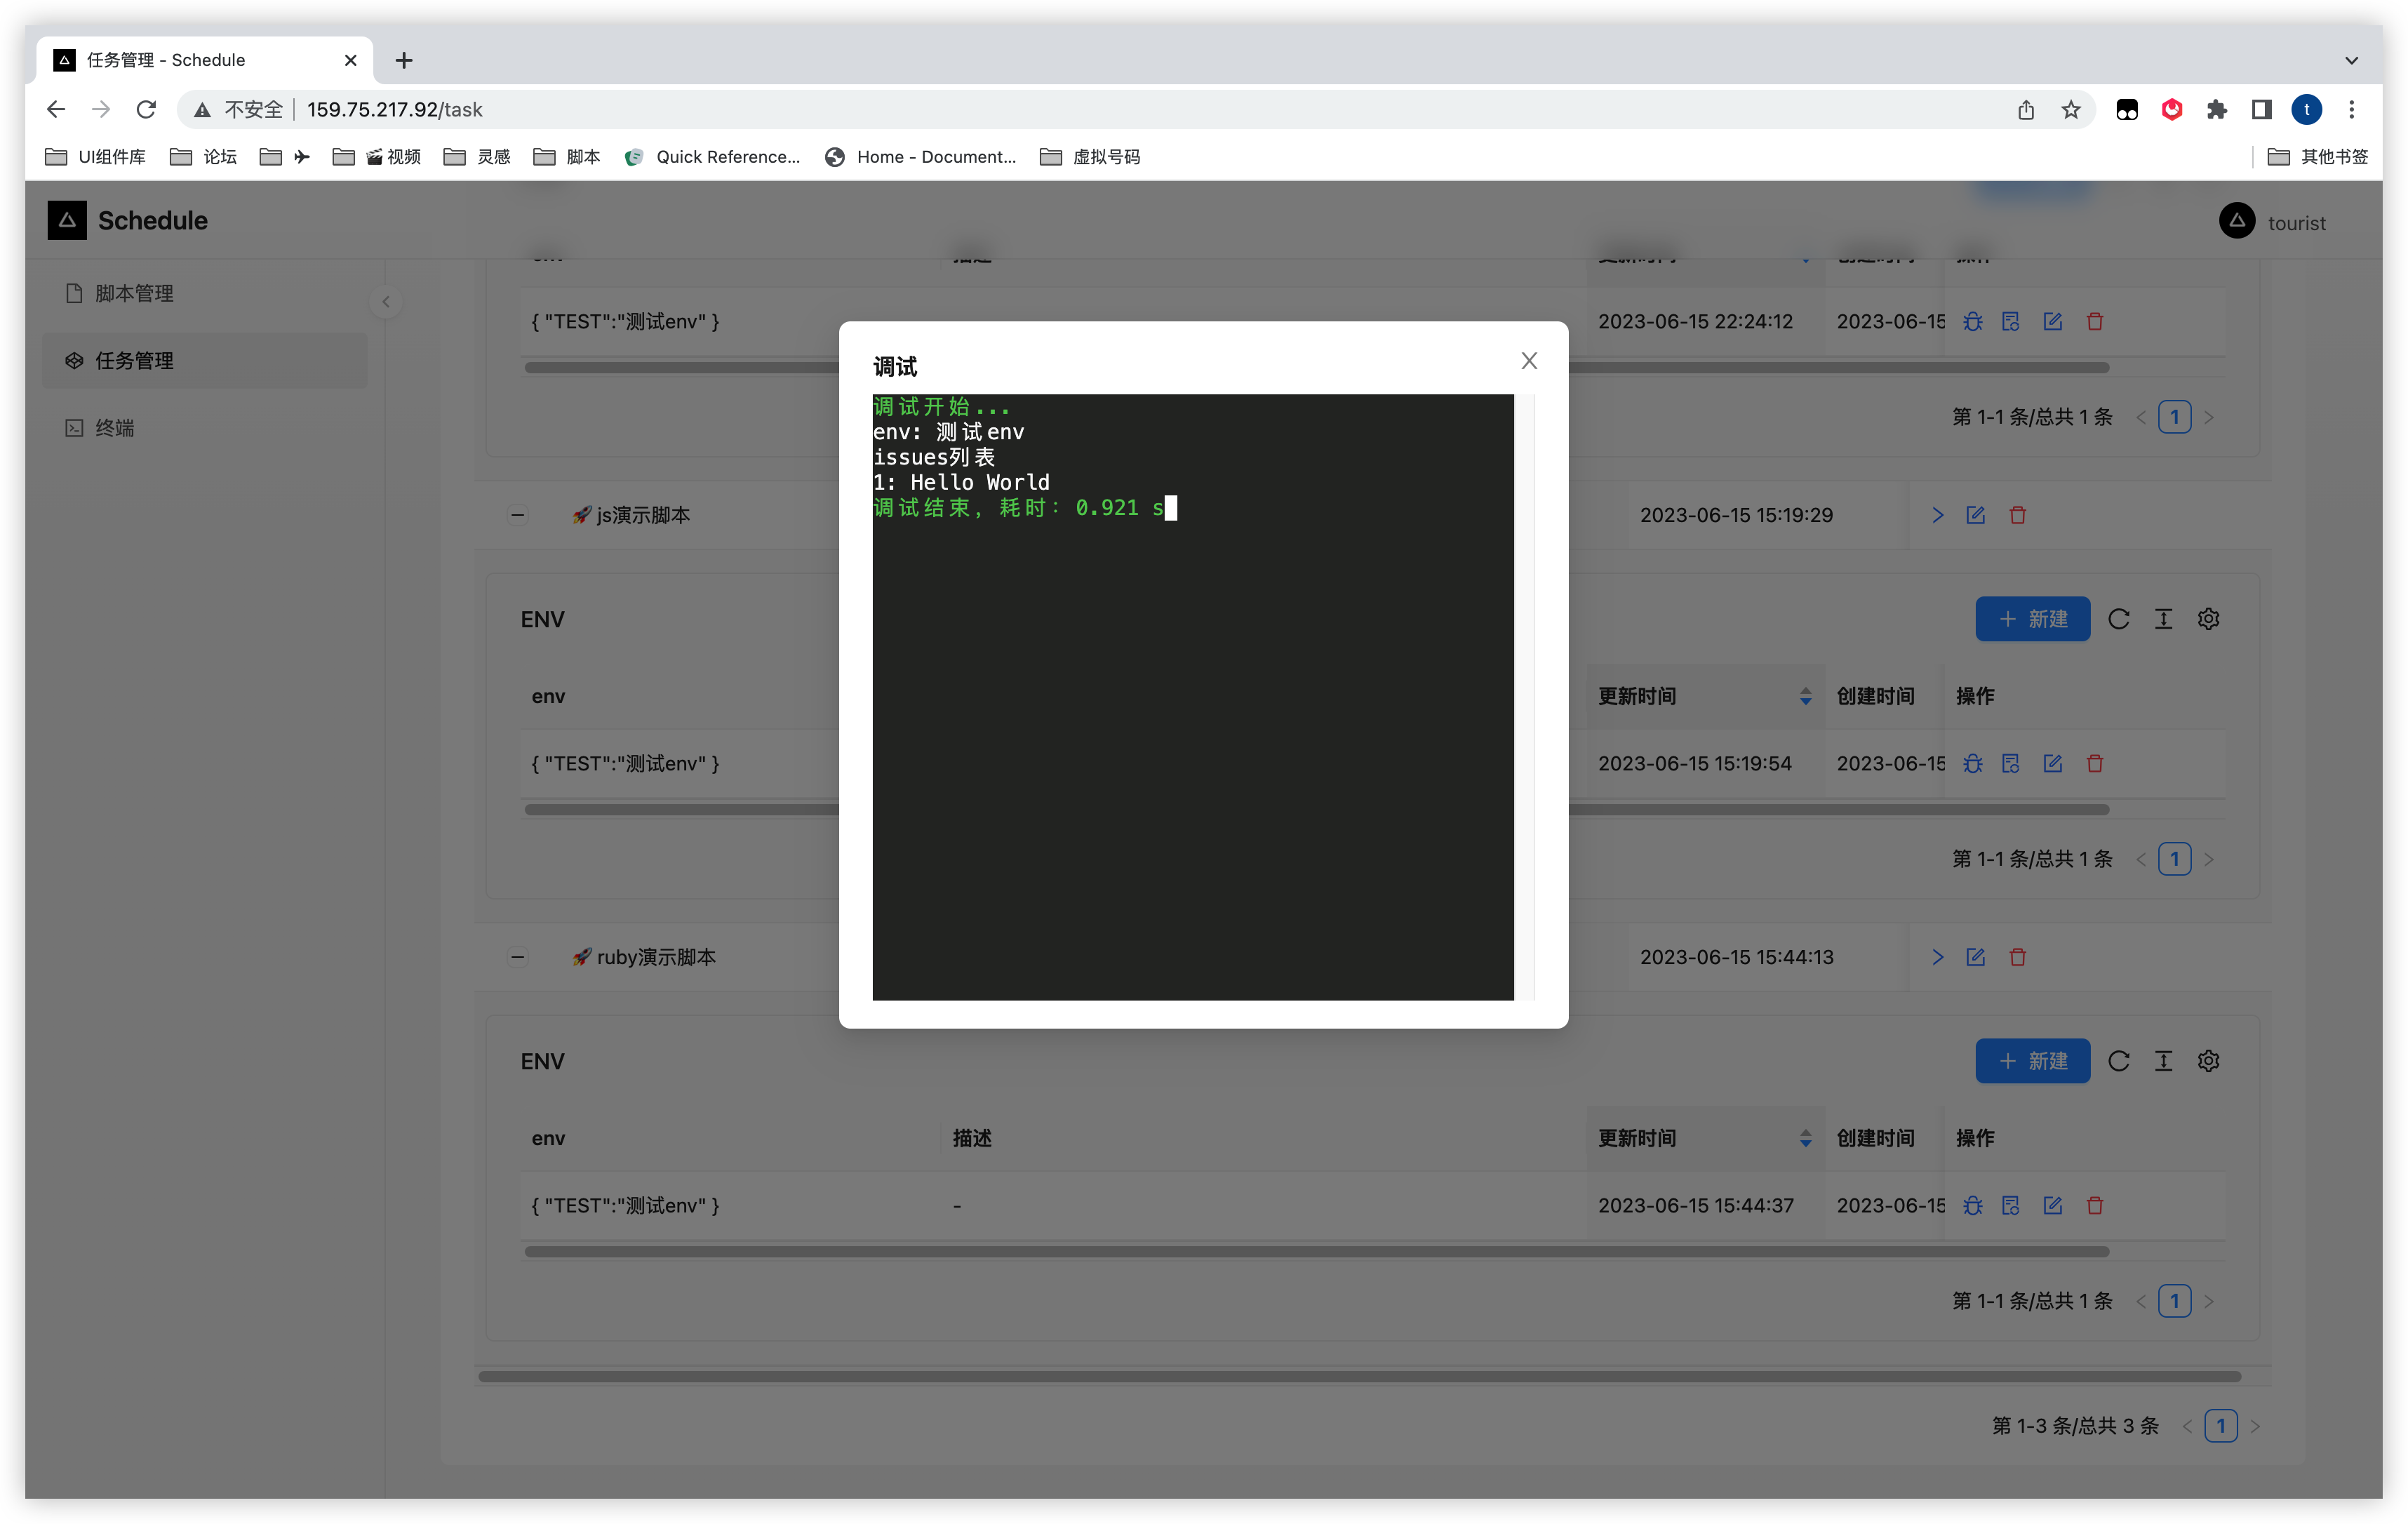Screen dimensions: 2408x1524
Task: Bookmark this page with star icon
Action: click(2071, 109)
